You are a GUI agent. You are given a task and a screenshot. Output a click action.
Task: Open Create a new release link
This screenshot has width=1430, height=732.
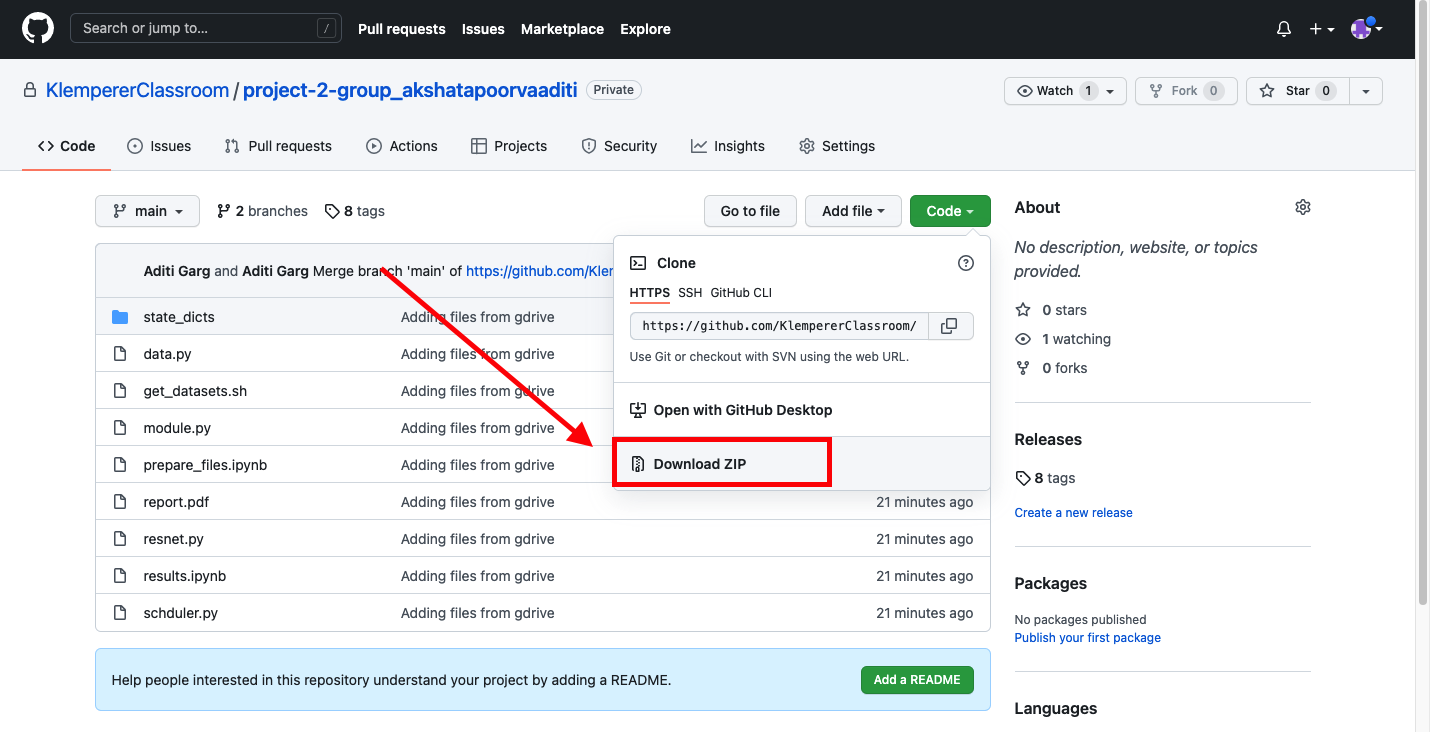tap(1073, 513)
